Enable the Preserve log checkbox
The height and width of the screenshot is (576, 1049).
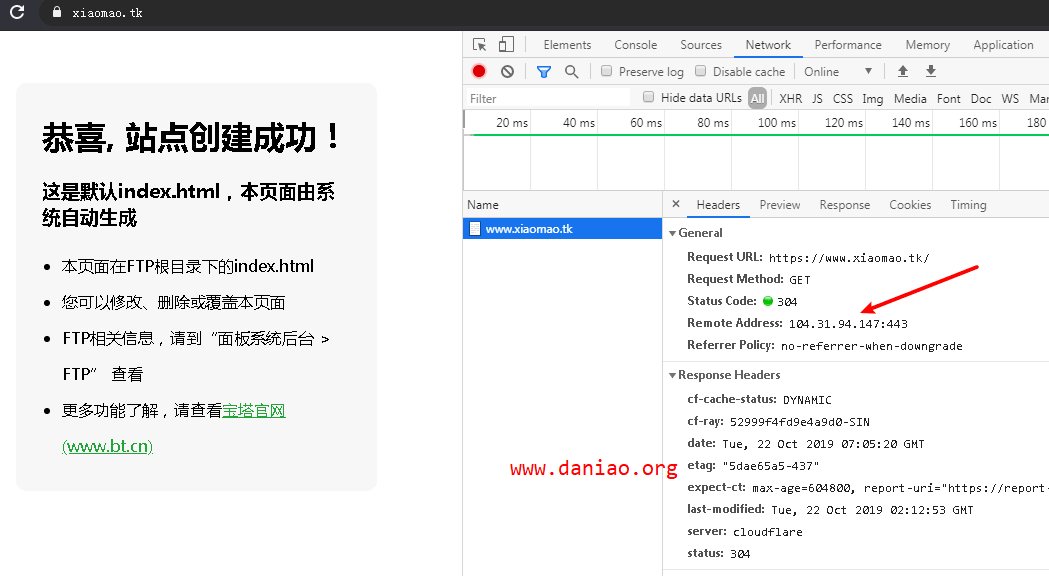[x=606, y=71]
